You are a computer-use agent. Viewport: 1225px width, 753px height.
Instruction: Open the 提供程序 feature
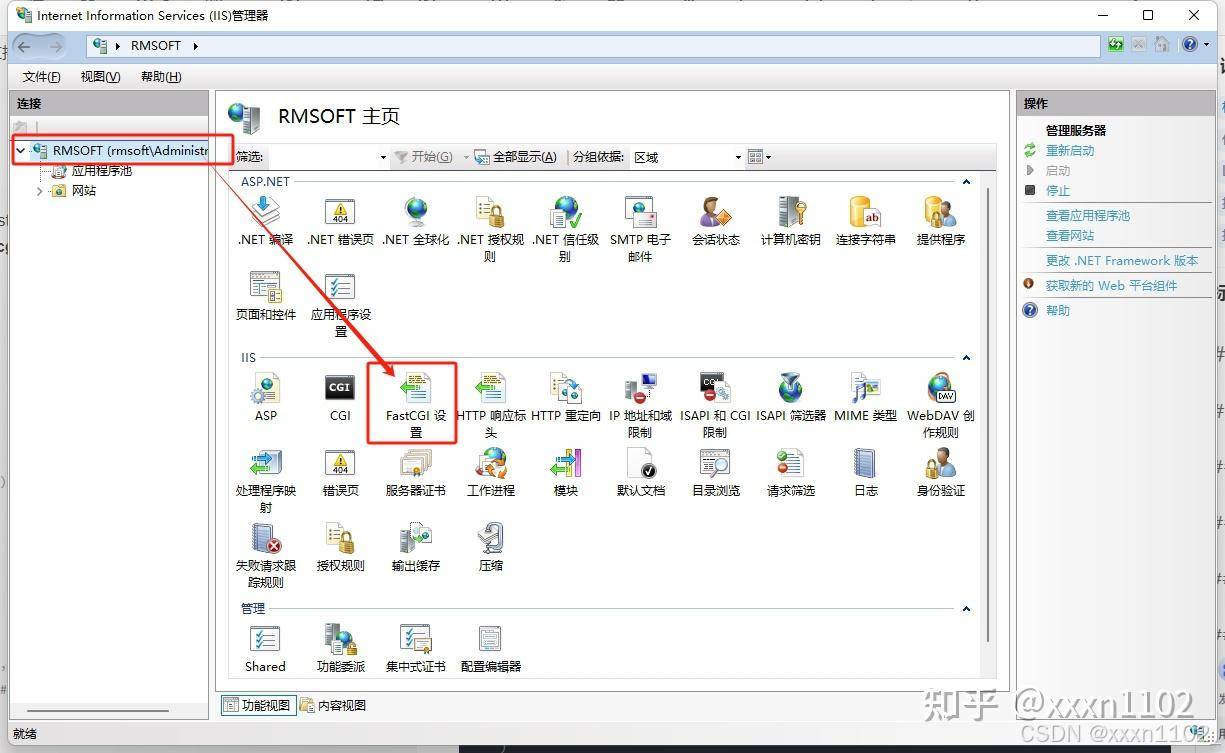coord(941,221)
